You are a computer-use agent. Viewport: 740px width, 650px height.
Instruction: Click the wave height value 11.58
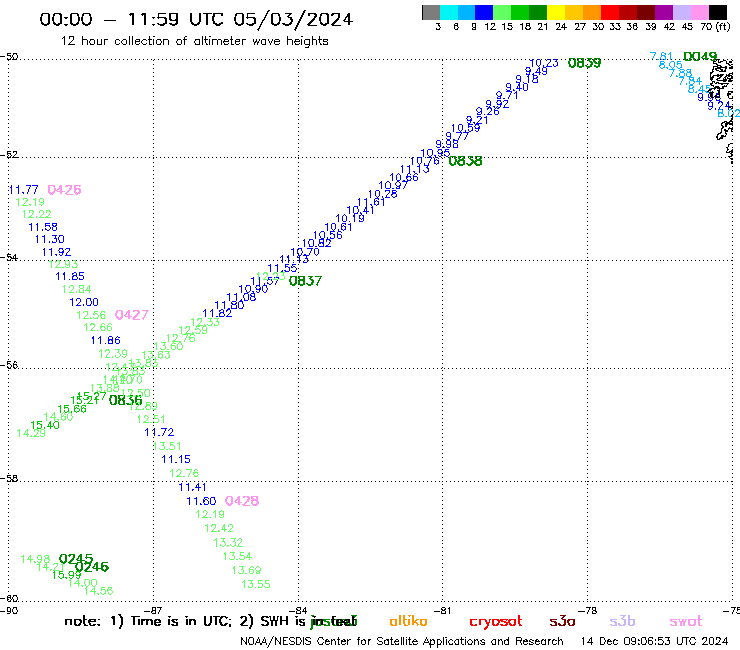[x=42, y=227]
